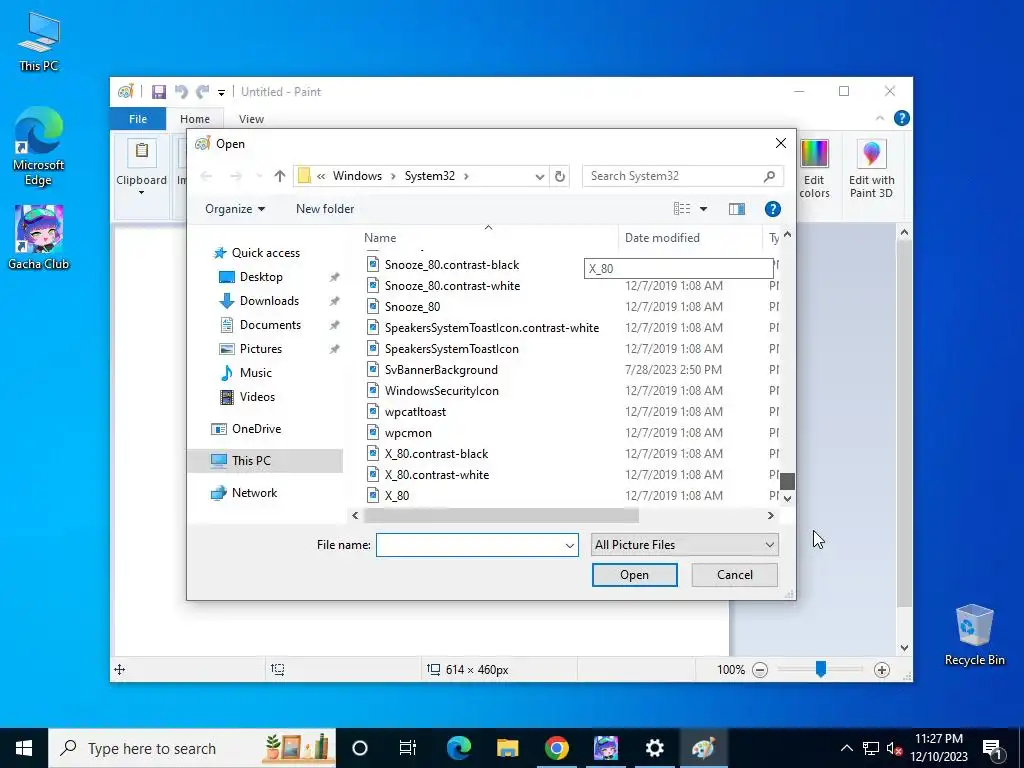Toggle the preview pane
Image resolution: width=1024 pixels, height=768 pixels.
click(x=737, y=209)
